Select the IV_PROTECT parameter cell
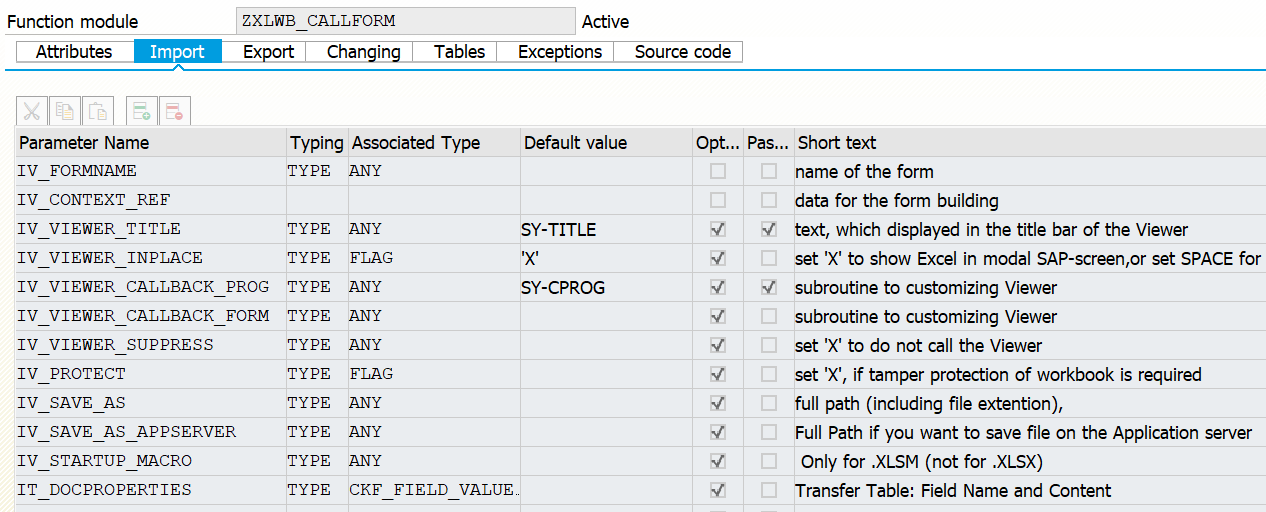This screenshot has height=512, width=1266. click(x=151, y=374)
